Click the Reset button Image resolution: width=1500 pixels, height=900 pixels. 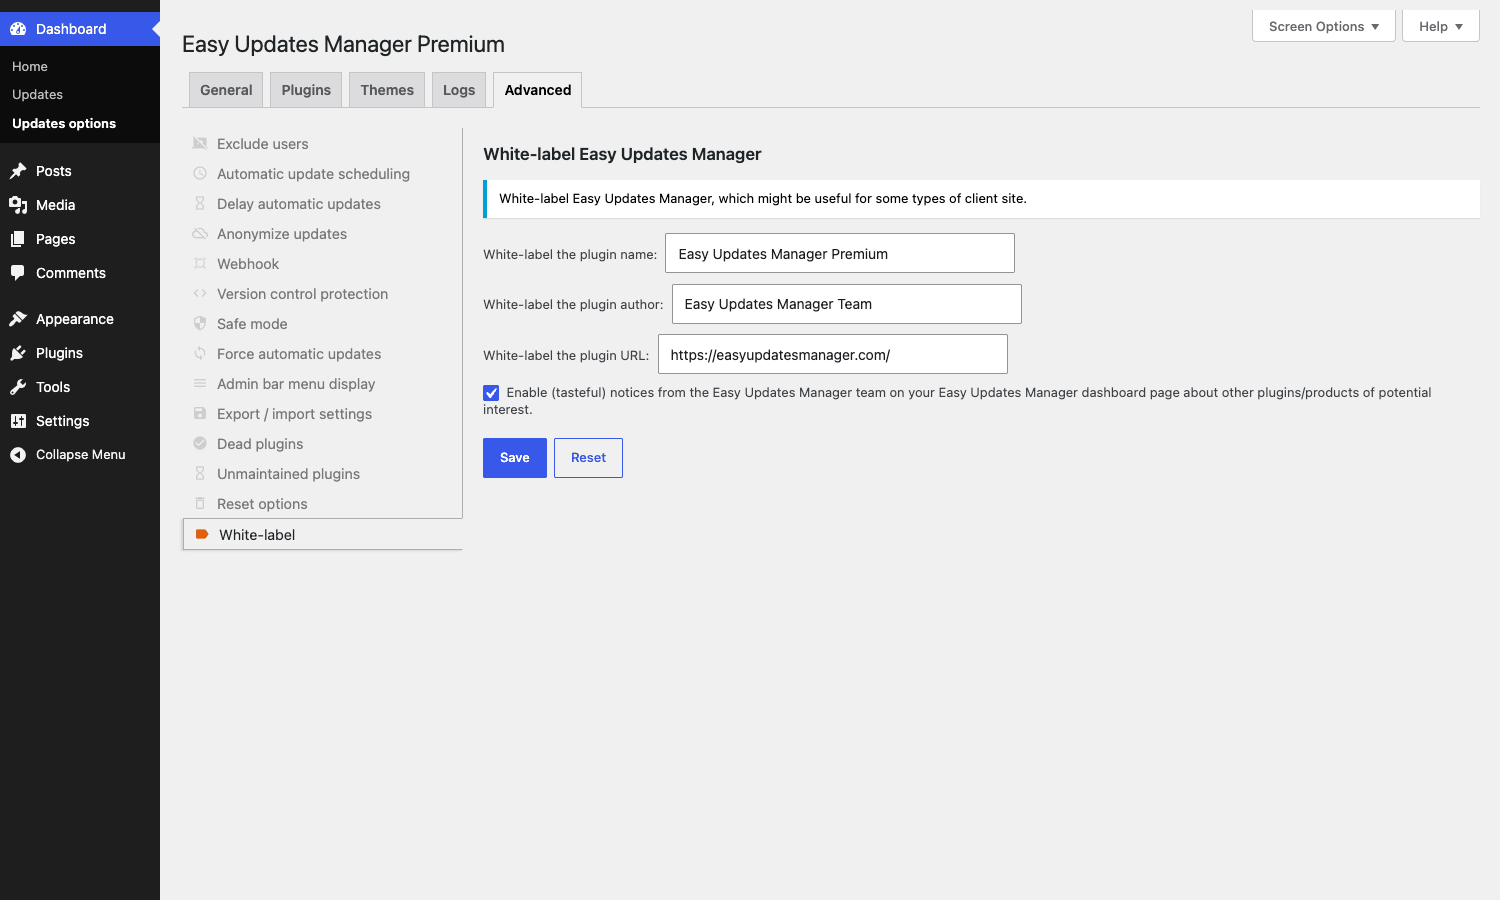[589, 458]
